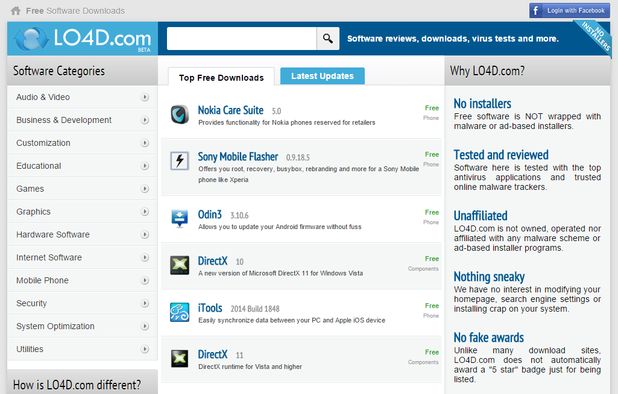Expand the Games category arrow
Screen dimensions: 618x394
[145, 189]
